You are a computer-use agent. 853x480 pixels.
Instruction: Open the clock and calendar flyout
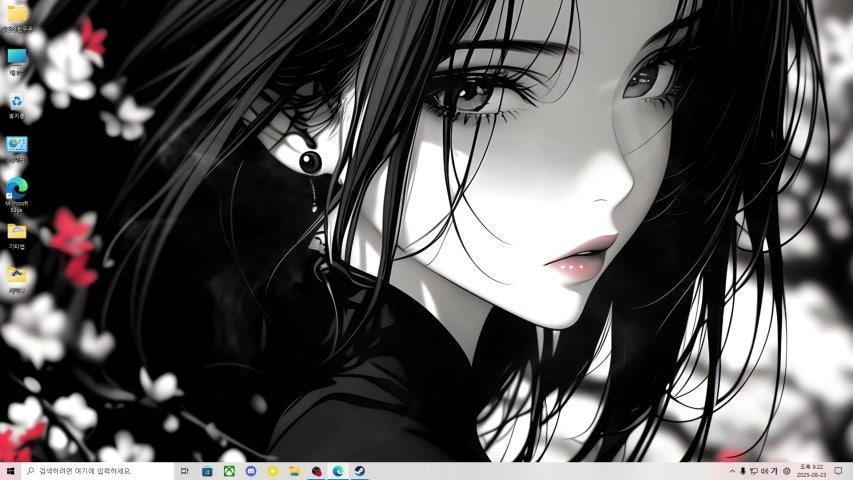[812, 471]
